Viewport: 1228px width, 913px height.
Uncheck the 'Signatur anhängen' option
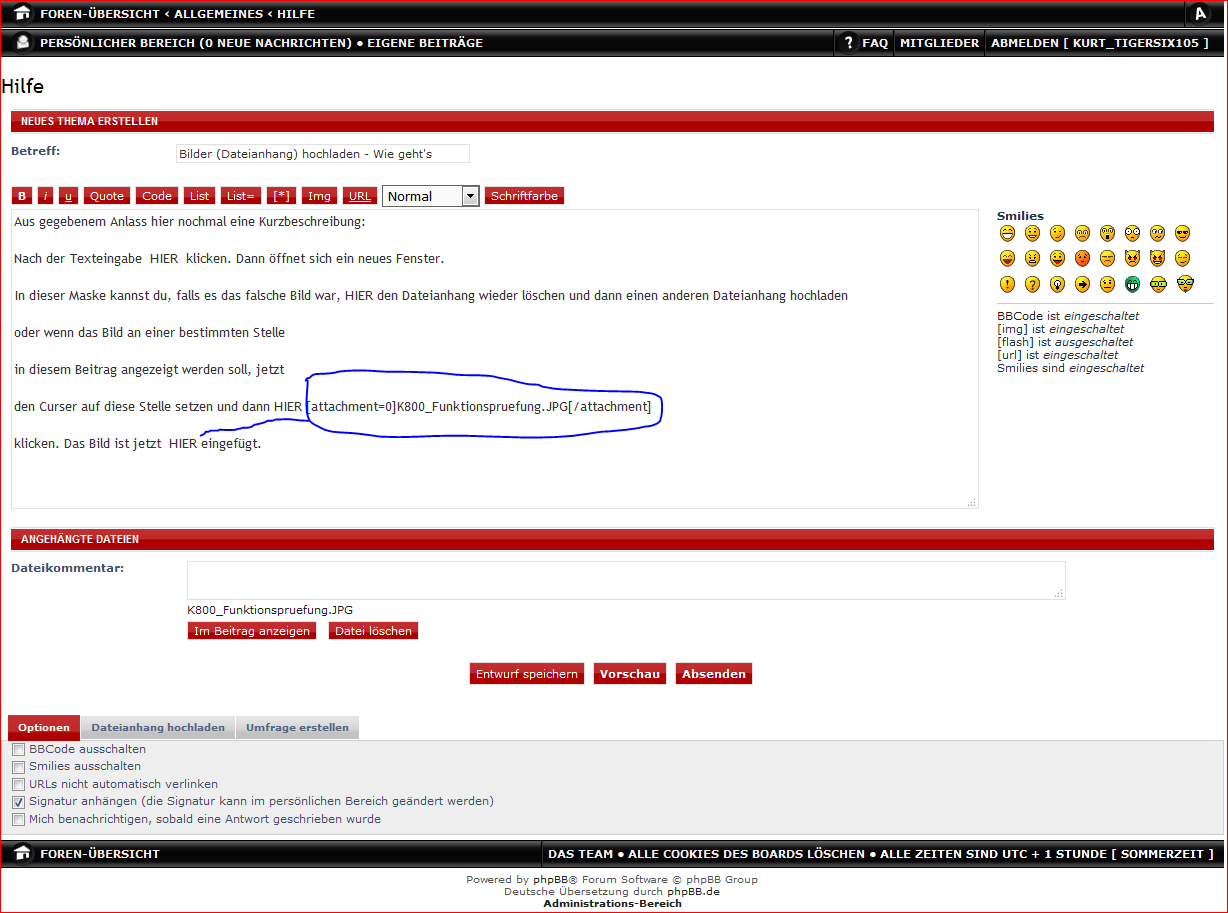(x=19, y=802)
